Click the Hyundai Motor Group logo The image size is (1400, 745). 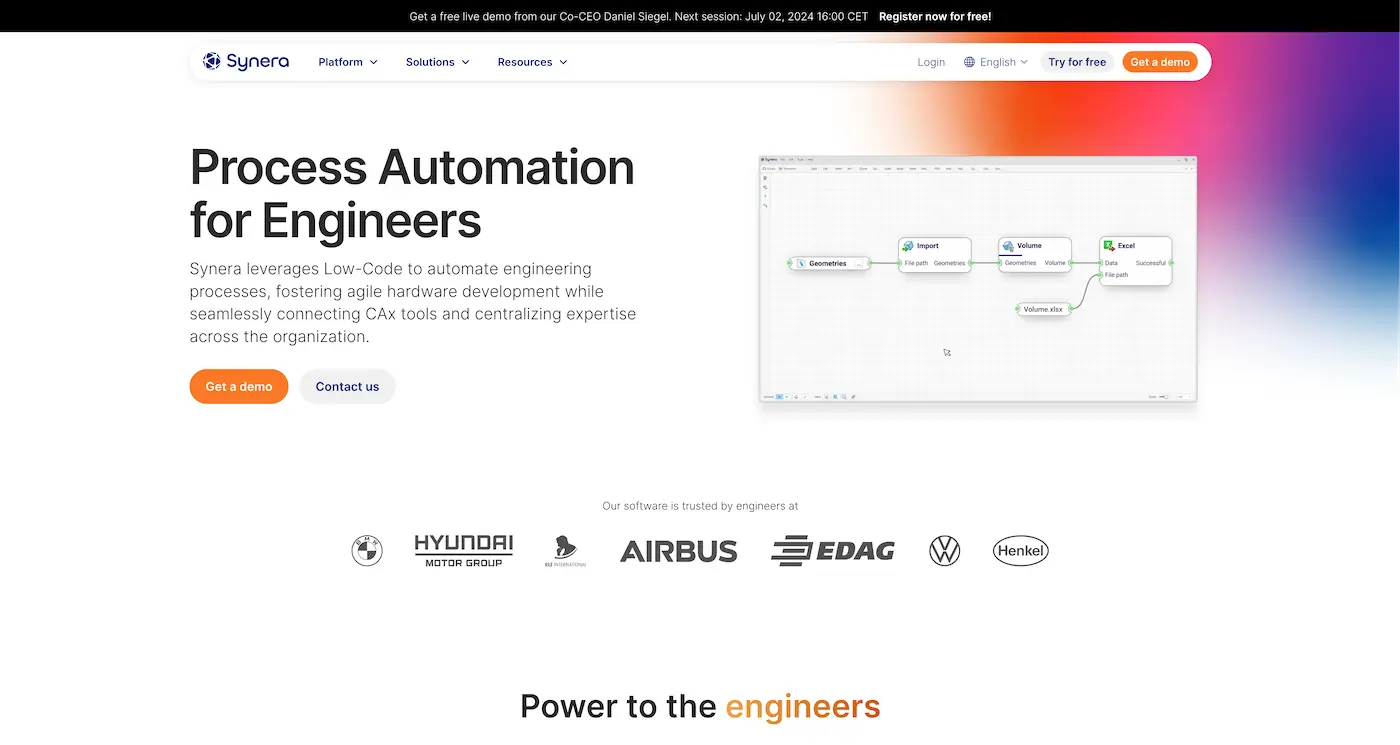coord(464,551)
